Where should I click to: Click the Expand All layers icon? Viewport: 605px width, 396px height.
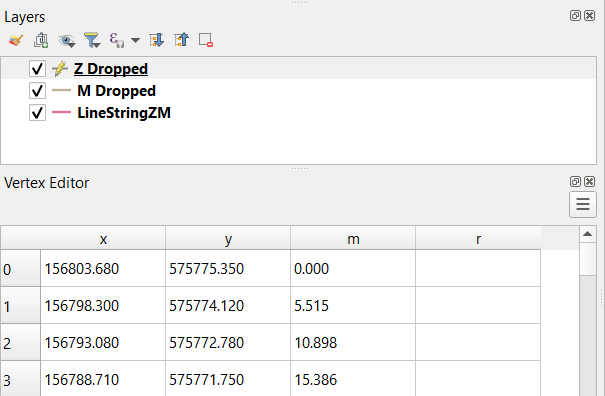[156, 40]
